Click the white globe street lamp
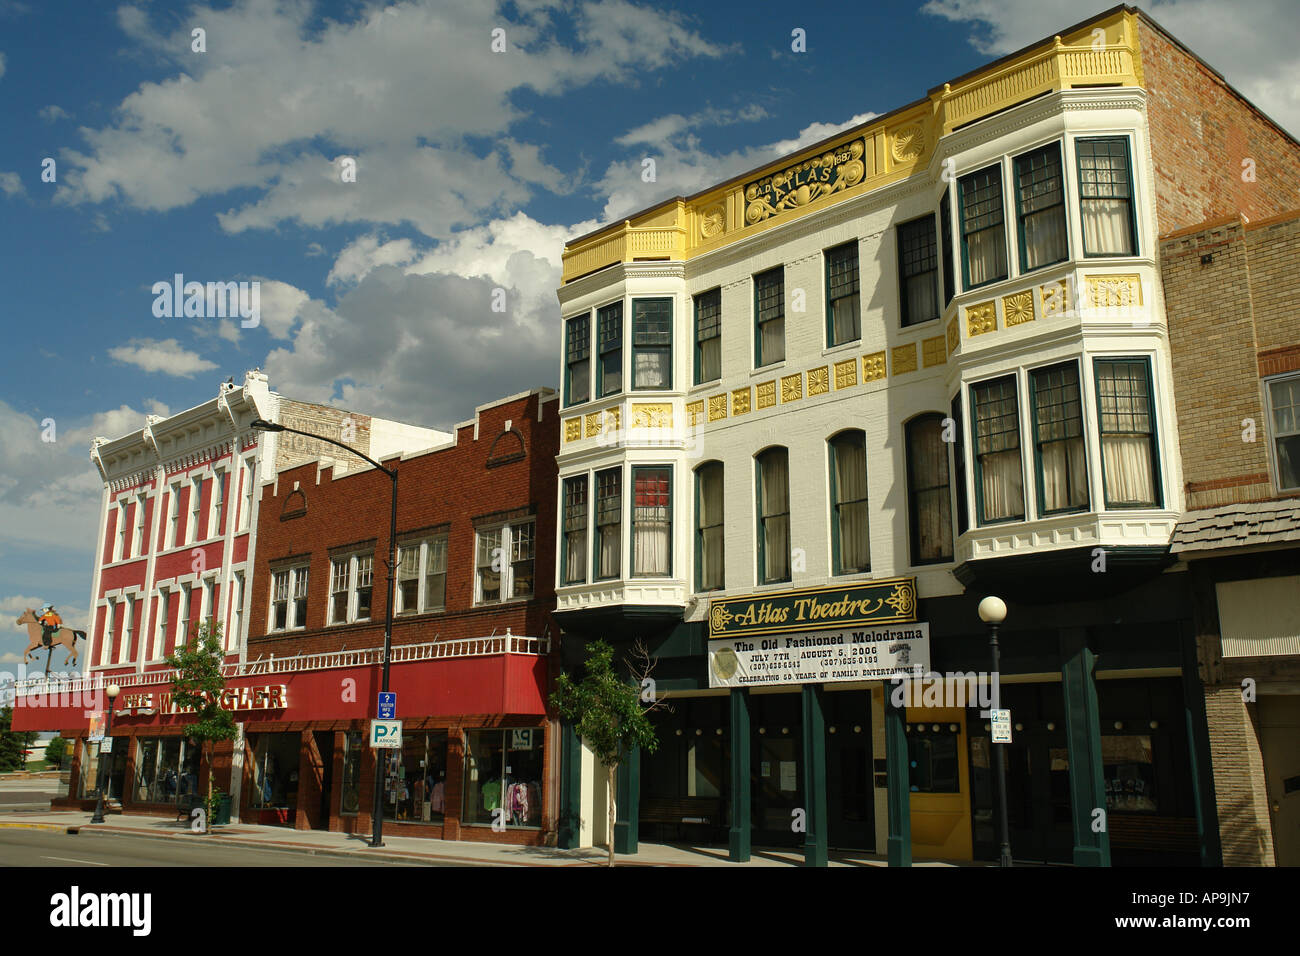 click(992, 609)
